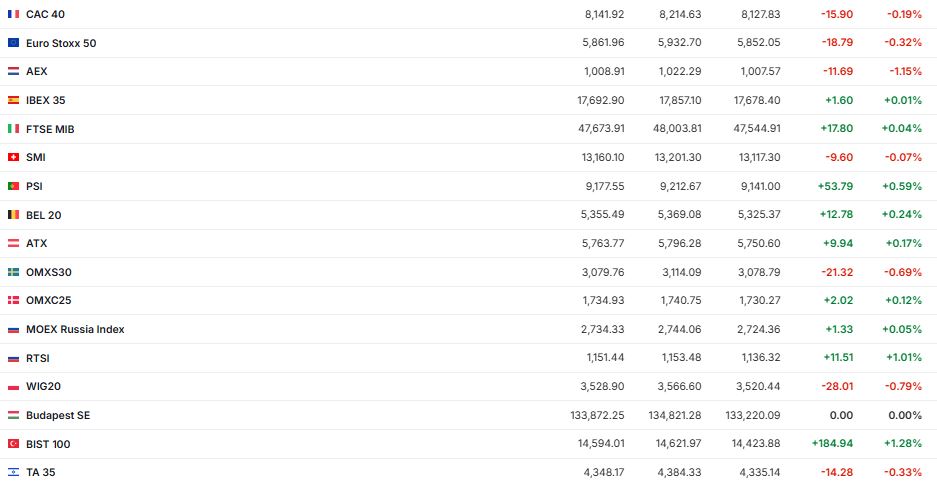Open the OMXC25 index link
The image size is (937, 483).
point(48,300)
